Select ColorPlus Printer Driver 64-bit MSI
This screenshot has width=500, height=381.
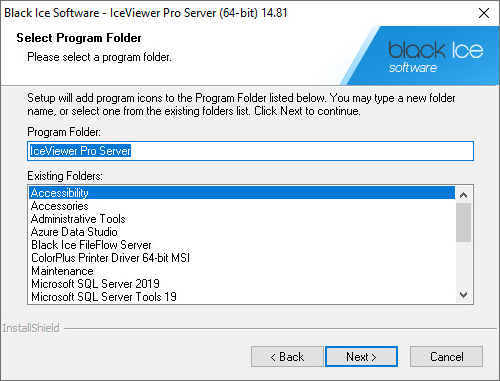point(242,258)
